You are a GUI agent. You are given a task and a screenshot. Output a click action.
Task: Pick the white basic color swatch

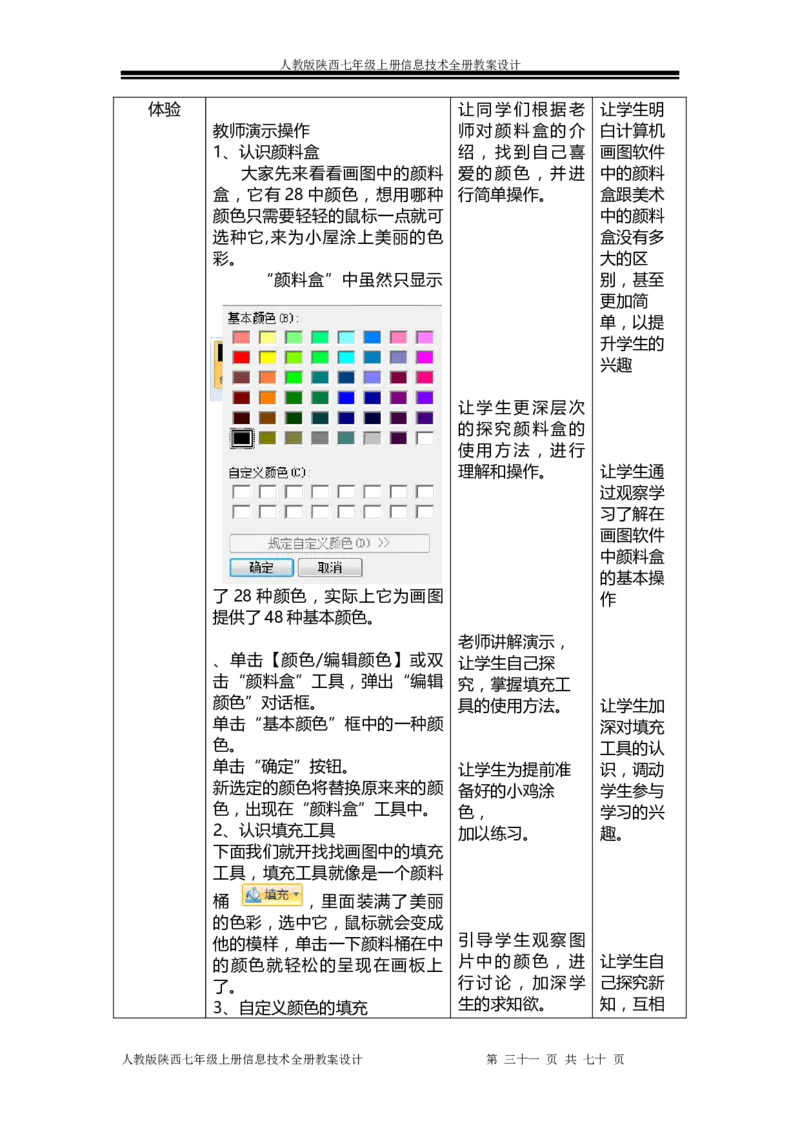click(x=425, y=438)
